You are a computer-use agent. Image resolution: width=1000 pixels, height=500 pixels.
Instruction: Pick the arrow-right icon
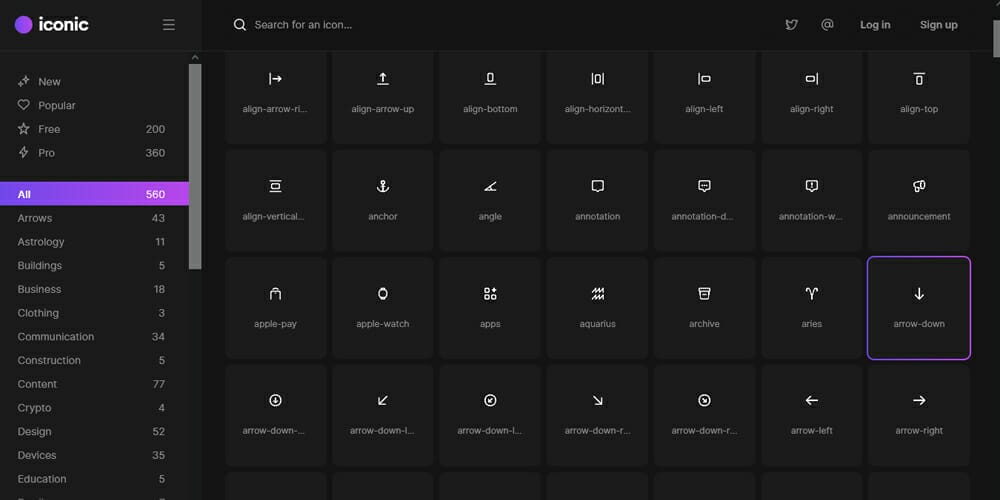pos(919,415)
